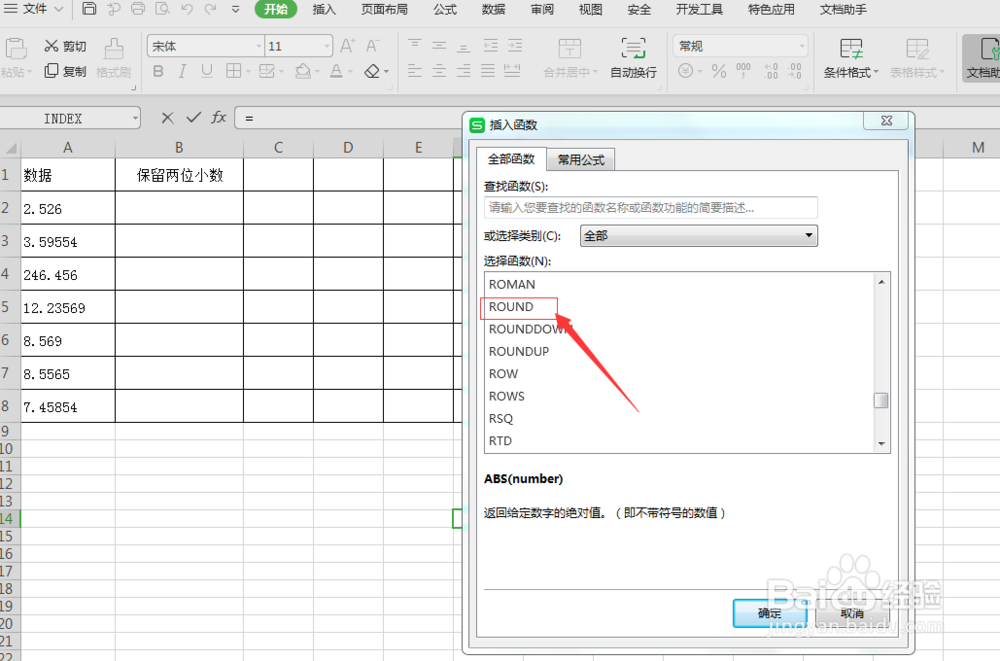Select ROMAN in the function list
This screenshot has width=1000, height=661.
(512, 285)
